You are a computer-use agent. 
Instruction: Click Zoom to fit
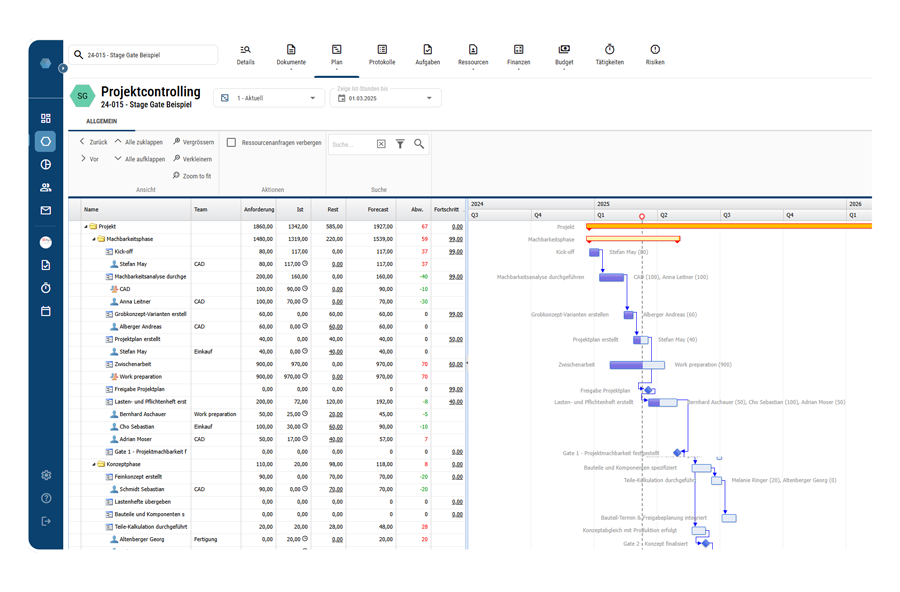point(192,176)
